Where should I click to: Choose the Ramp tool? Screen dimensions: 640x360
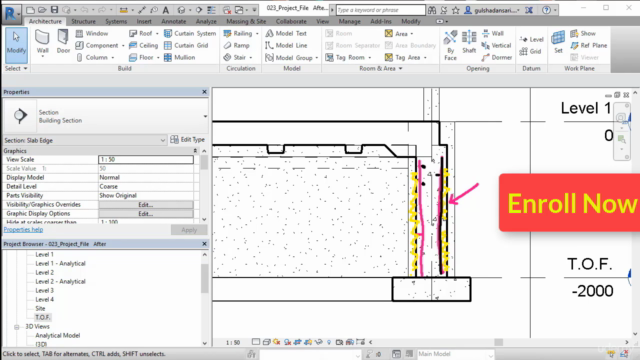[236, 45]
